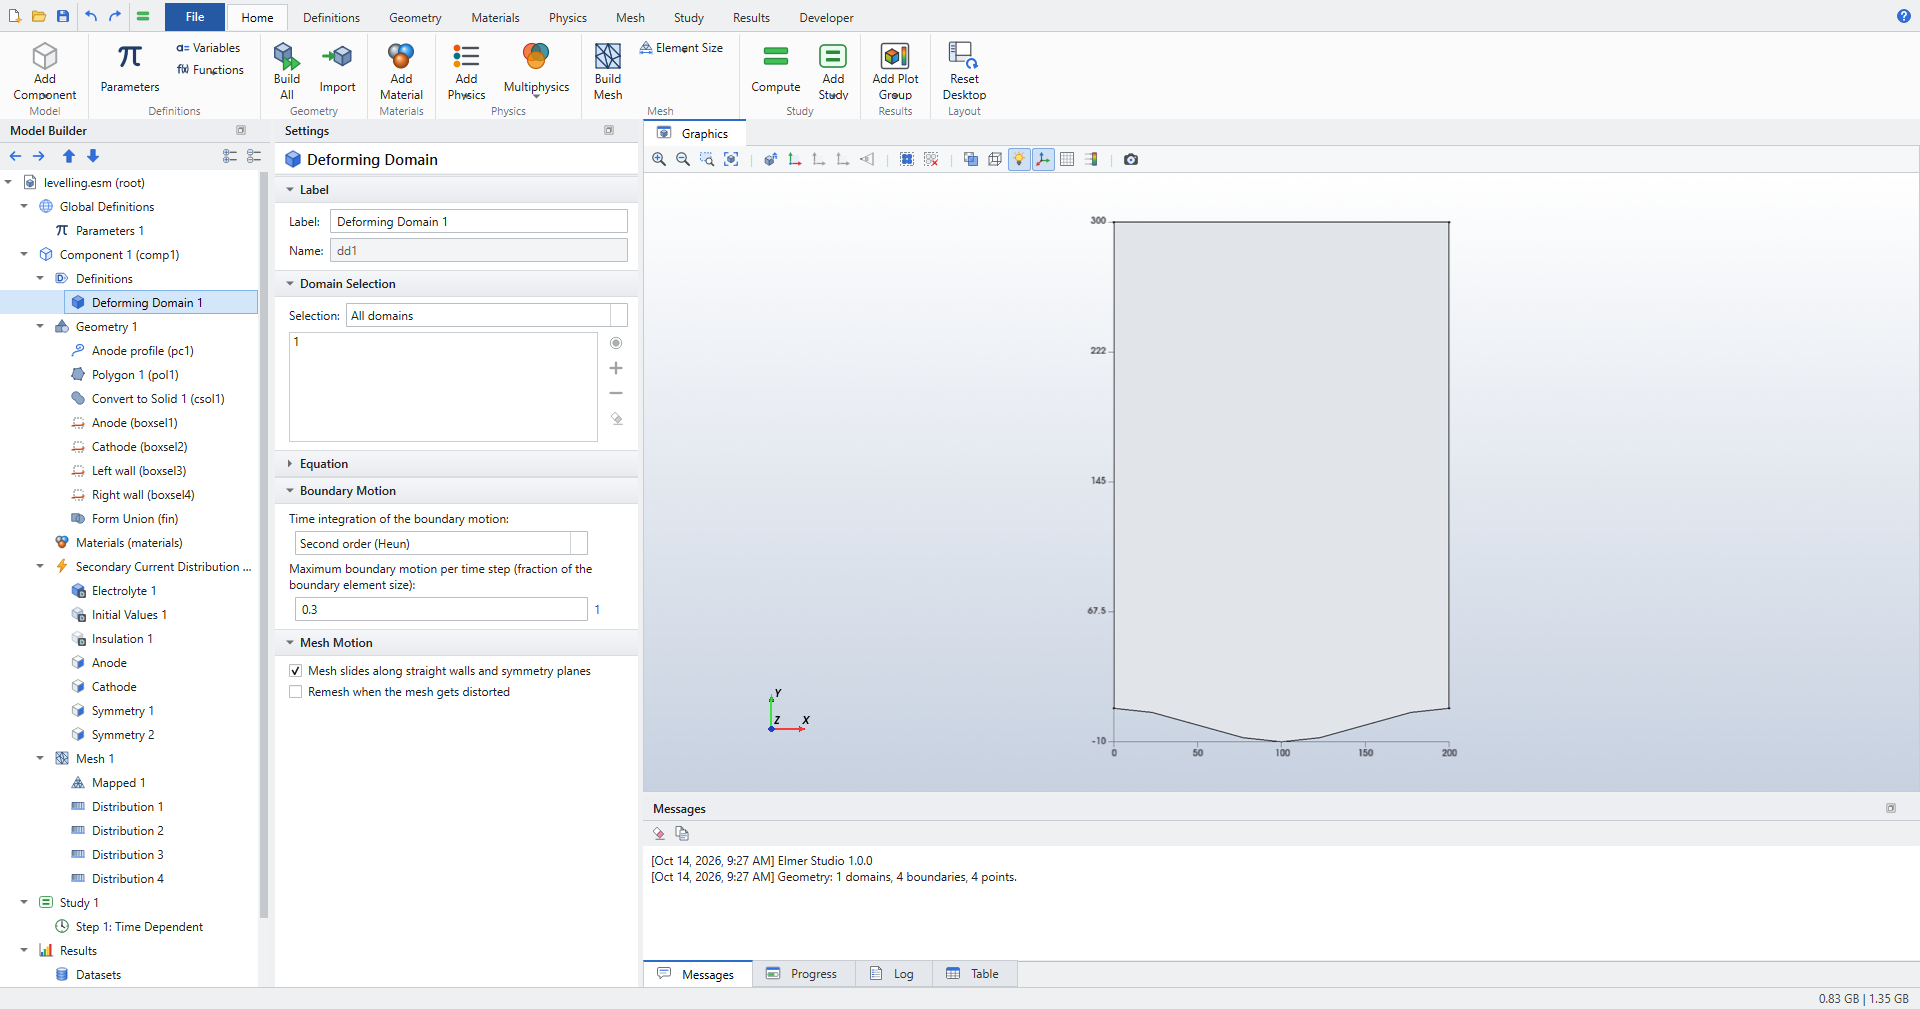Viewport: 1920px width, 1009px height.
Task: Open the Results ribbon tab
Action: [751, 17]
